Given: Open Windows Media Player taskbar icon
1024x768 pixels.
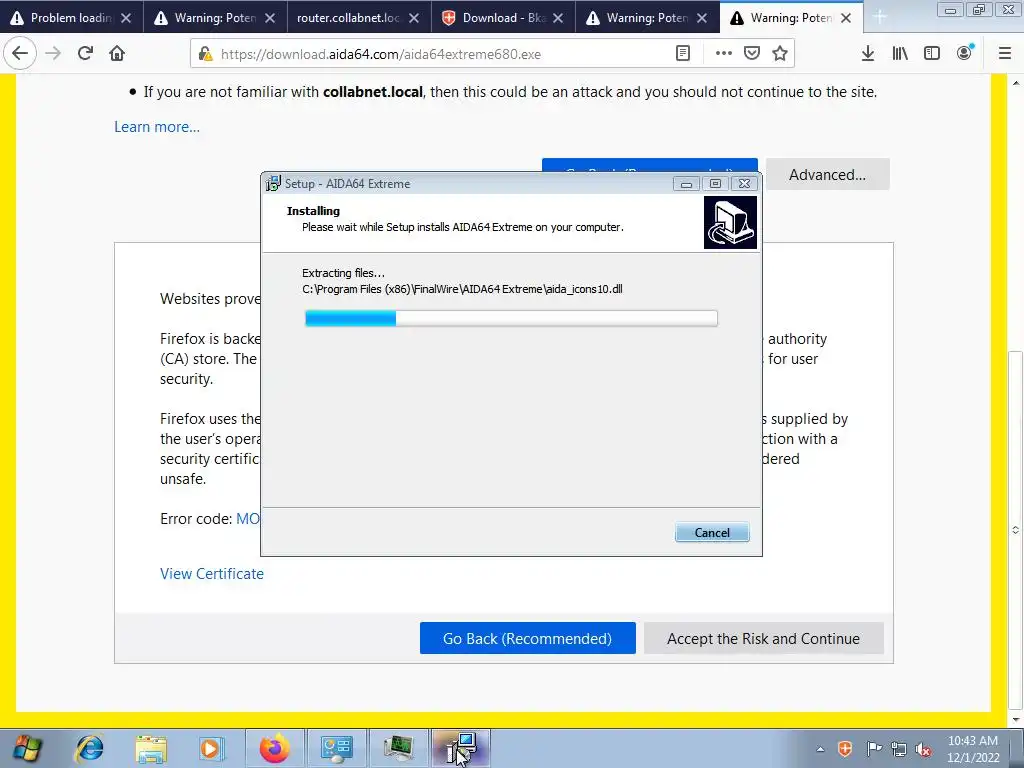Looking at the screenshot, I should pos(211,748).
